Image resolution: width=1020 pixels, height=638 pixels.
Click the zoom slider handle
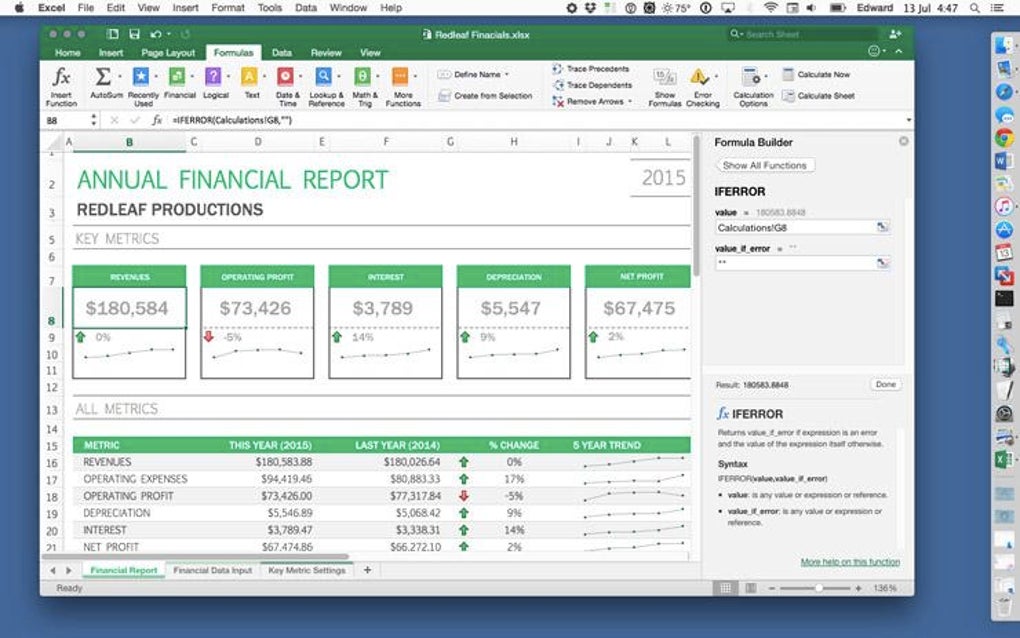pos(818,588)
